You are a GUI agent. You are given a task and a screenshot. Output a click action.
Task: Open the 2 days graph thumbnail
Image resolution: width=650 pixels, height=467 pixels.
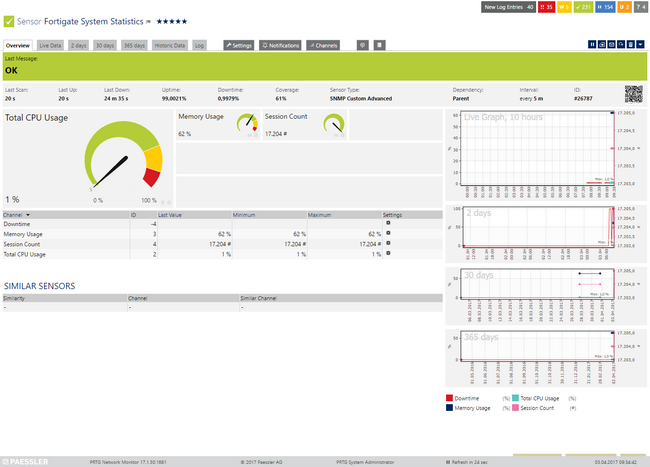tap(546, 233)
